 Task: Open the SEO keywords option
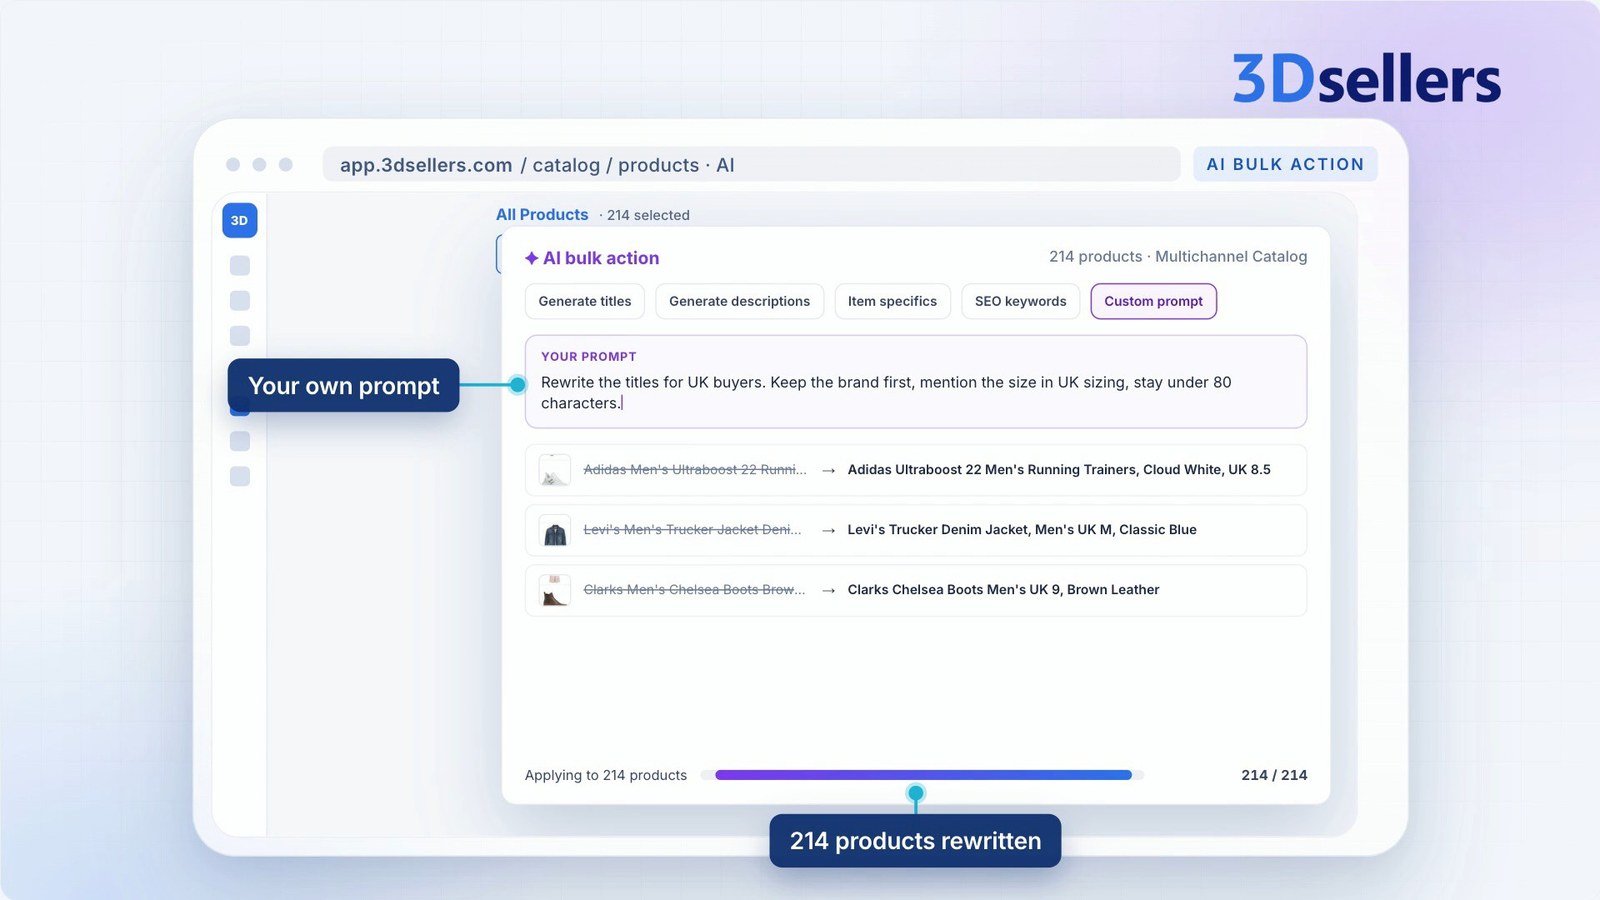click(x=1021, y=301)
